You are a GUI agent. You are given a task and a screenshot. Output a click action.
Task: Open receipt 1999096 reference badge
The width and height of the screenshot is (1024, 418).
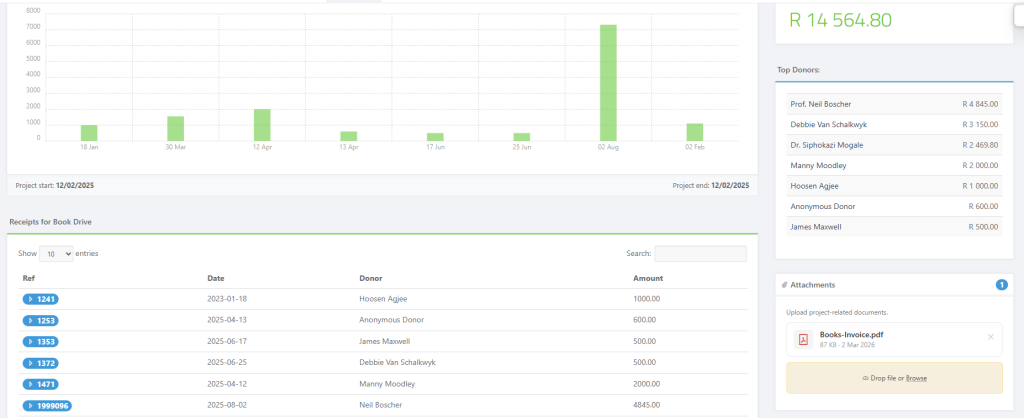[47, 405]
